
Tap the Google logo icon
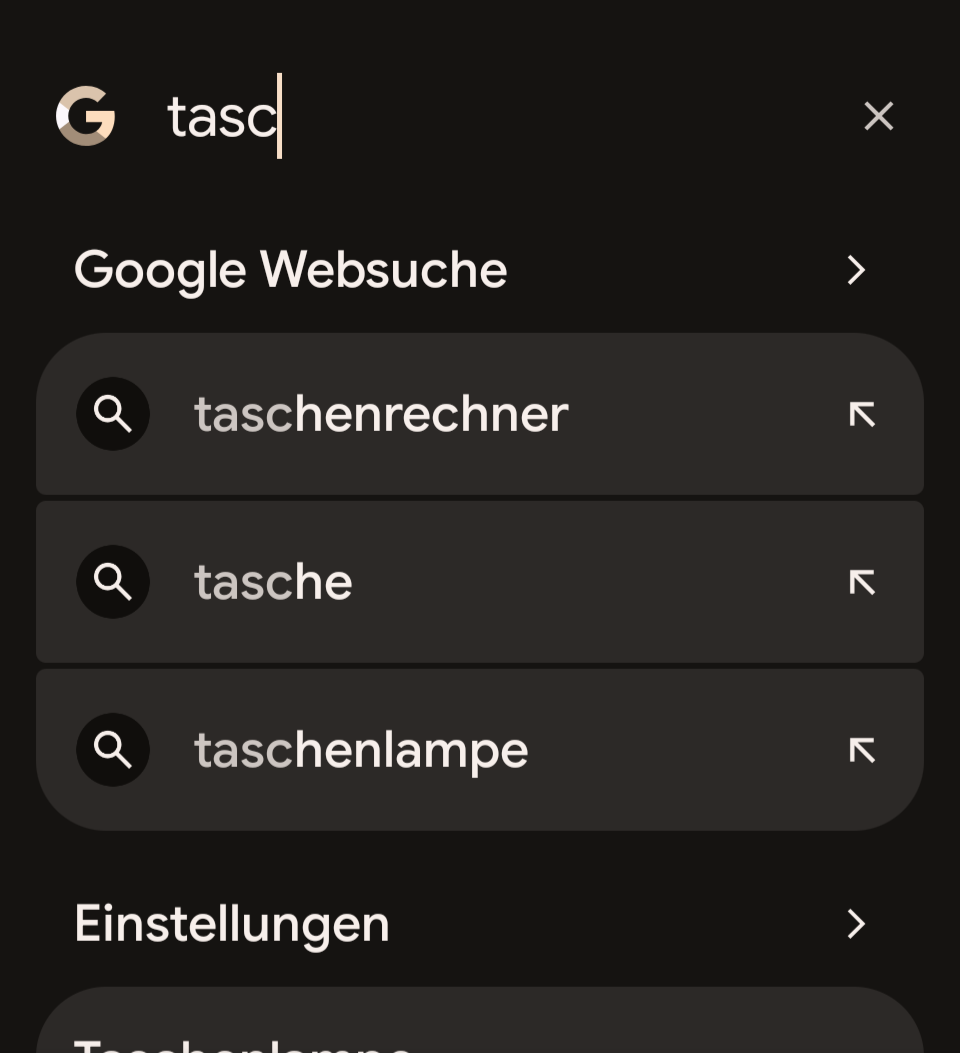coord(86,116)
